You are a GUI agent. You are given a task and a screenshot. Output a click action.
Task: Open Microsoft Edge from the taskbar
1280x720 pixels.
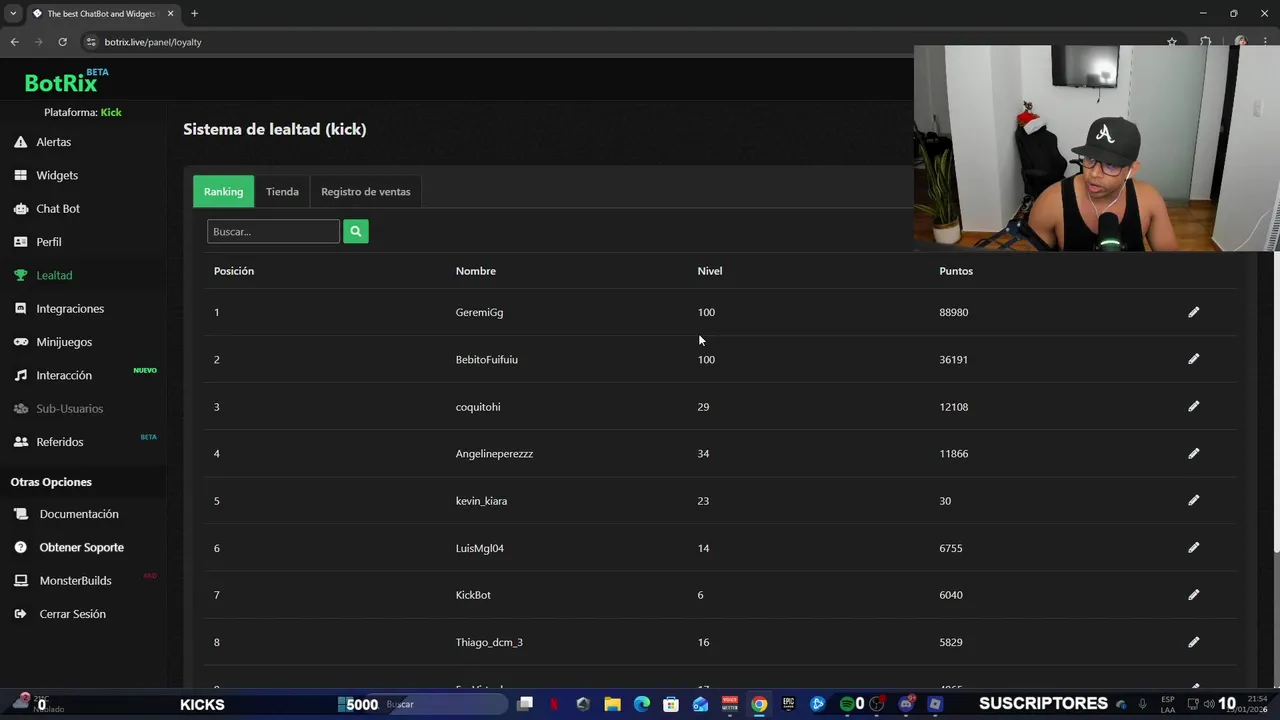(x=641, y=704)
